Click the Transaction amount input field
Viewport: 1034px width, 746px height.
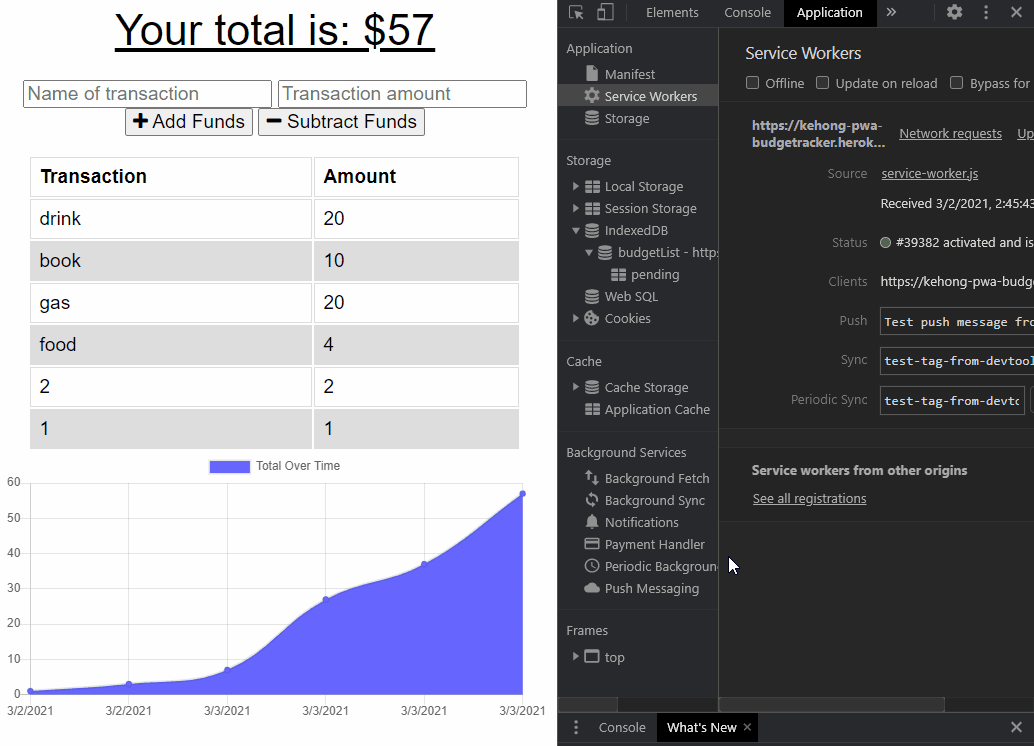(x=401, y=93)
